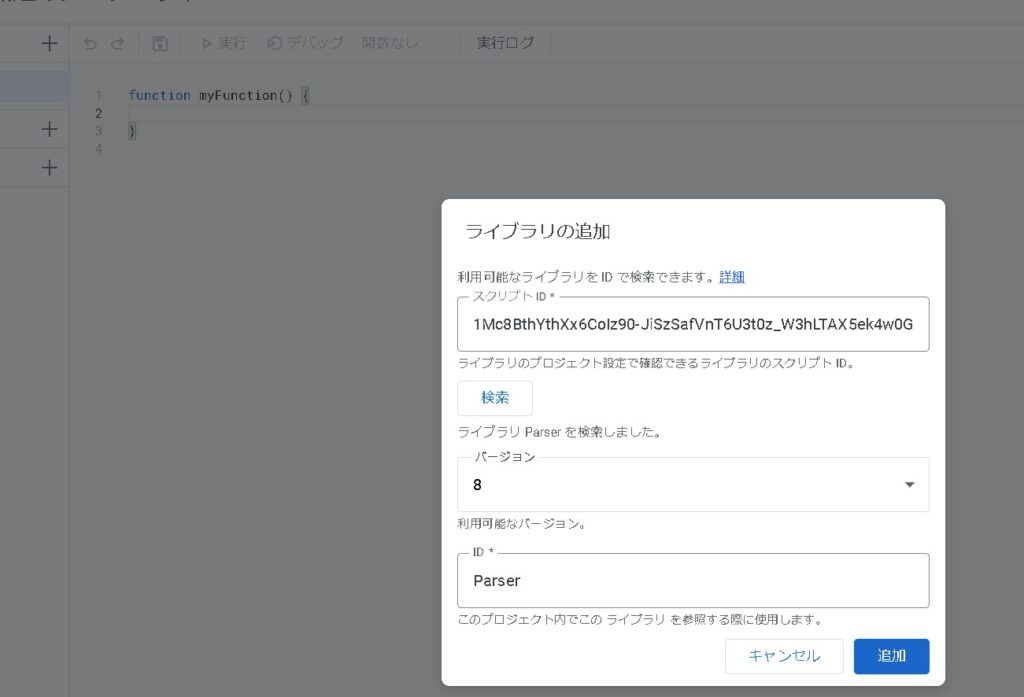Click into the スクリプト ID input field

pos(692,325)
